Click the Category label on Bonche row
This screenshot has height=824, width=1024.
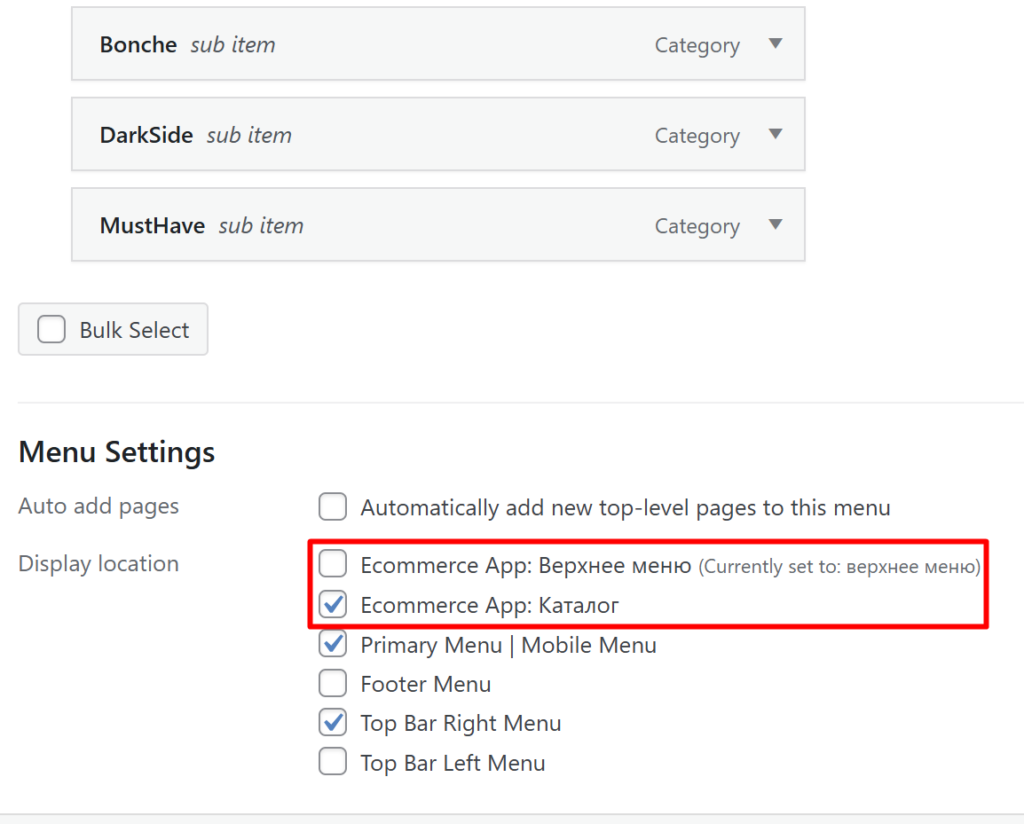pos(697,46)
